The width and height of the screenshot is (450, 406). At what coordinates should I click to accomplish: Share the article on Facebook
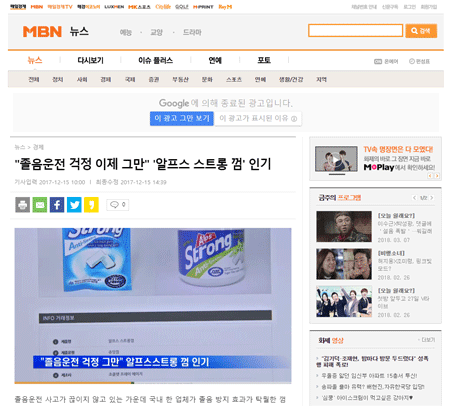coord(57,205)
